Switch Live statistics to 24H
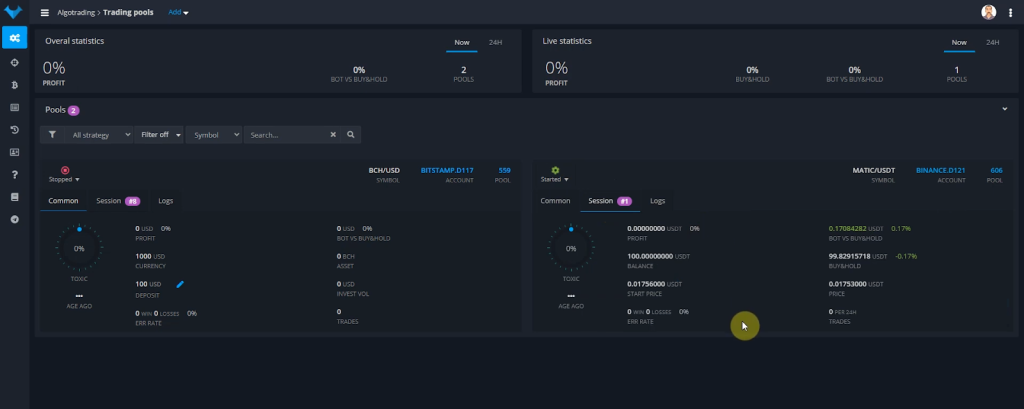 (992, 42)
